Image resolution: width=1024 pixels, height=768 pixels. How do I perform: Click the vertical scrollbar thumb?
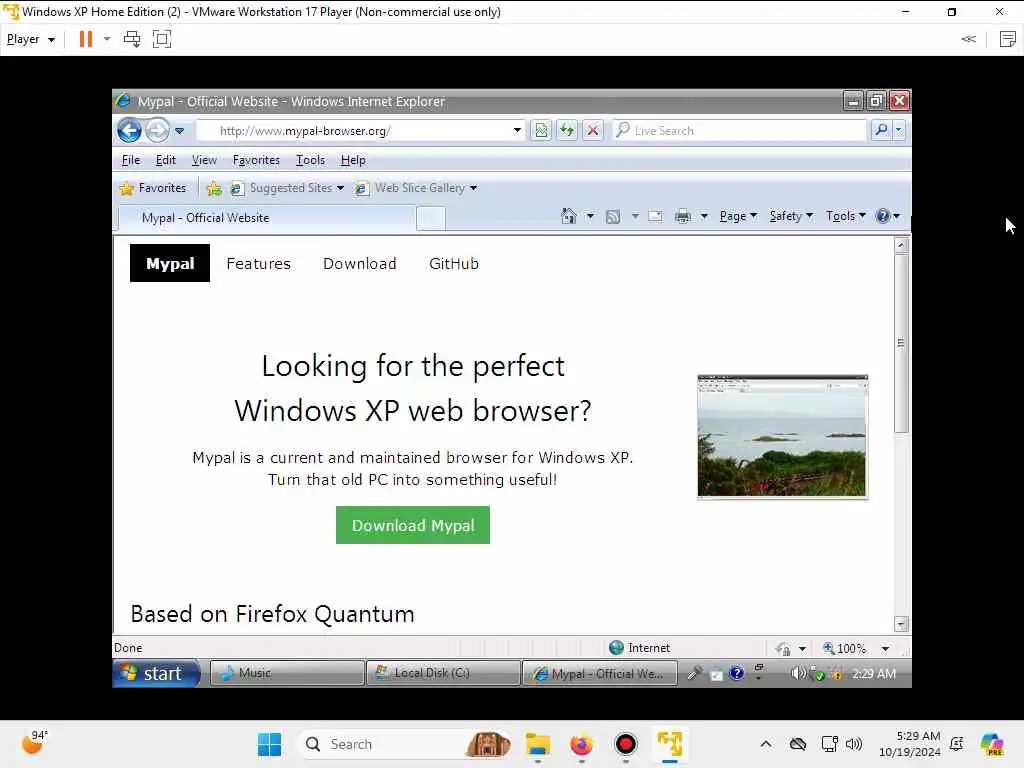click(x=901, y=344)
